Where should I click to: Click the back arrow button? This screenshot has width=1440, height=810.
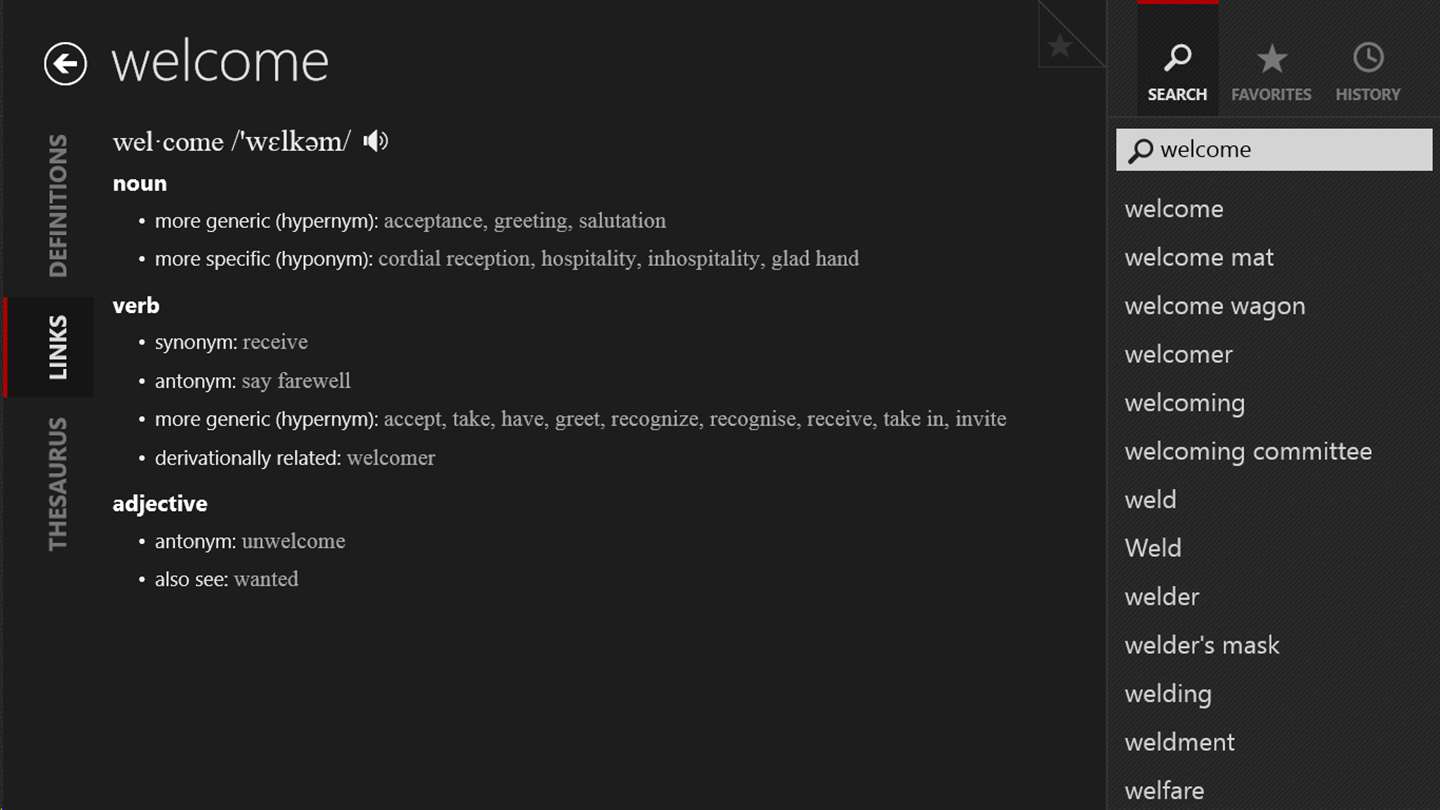tap(66, 64)
